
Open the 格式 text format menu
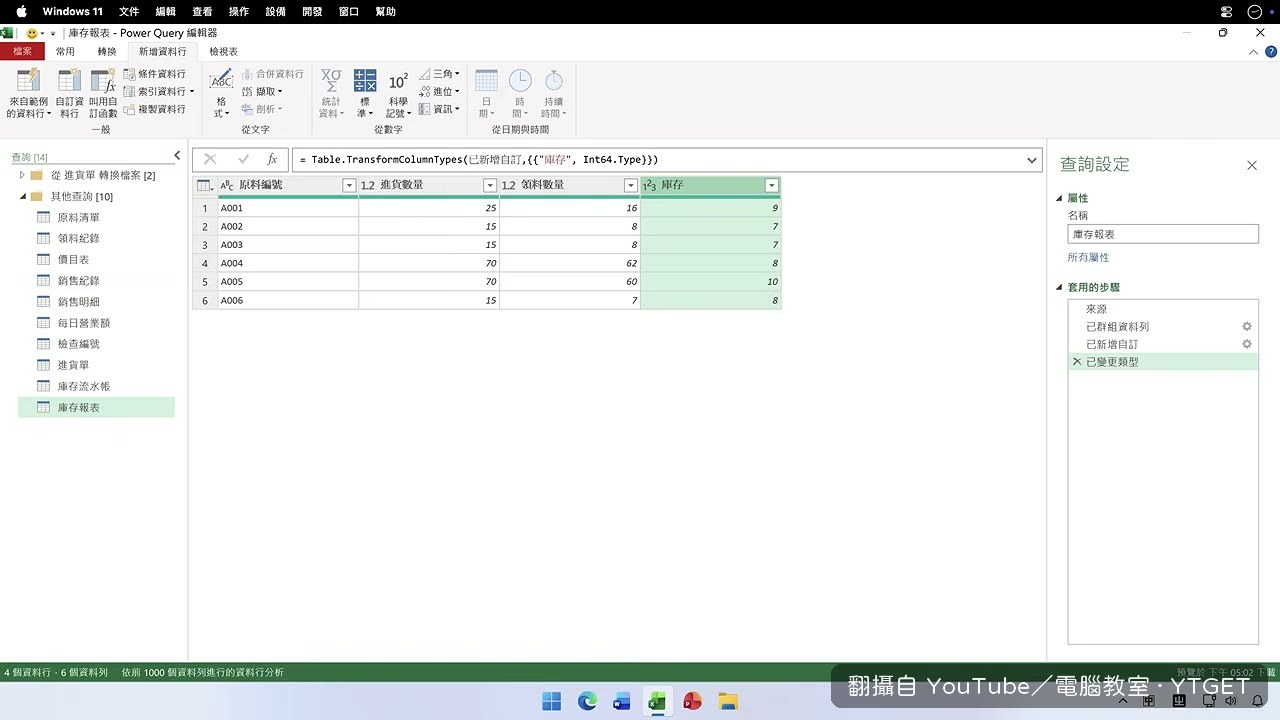click(x=221, y=94)
